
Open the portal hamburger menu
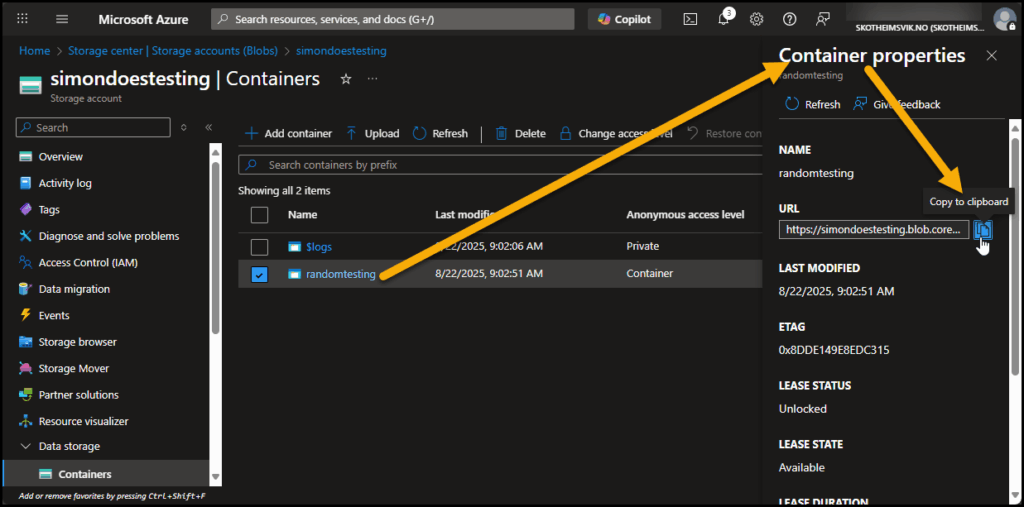coord(62,19)
